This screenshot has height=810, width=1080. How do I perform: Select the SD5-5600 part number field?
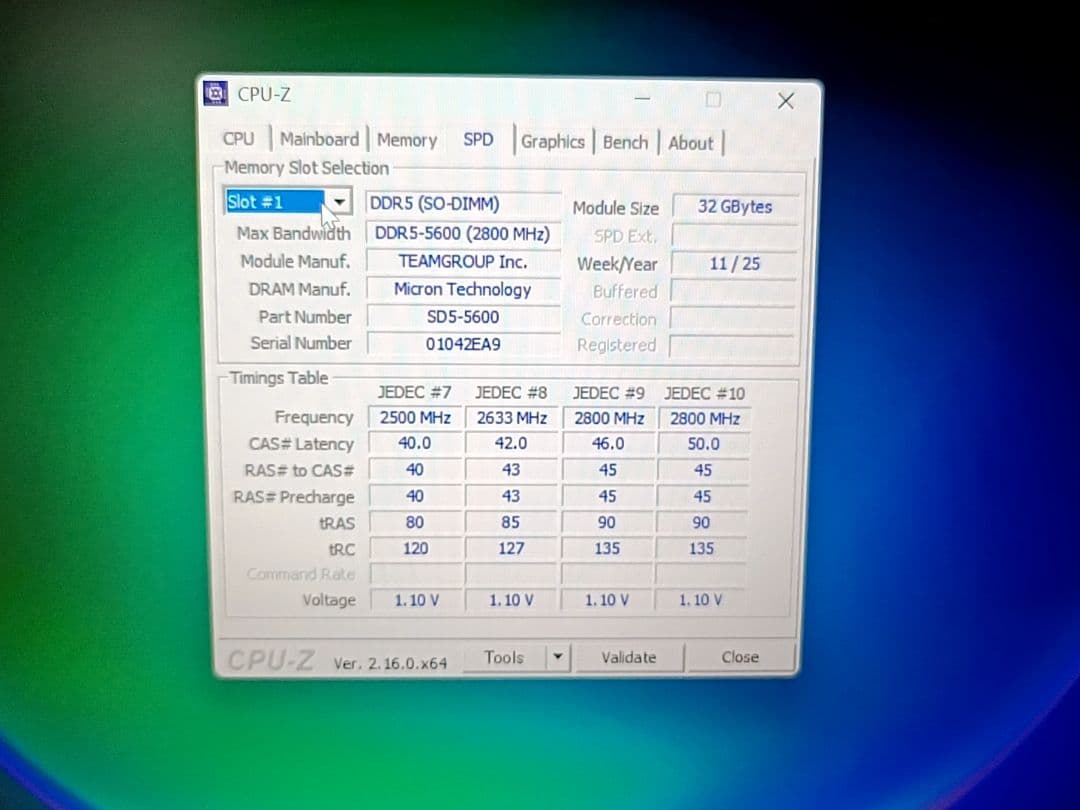[462, 317]
